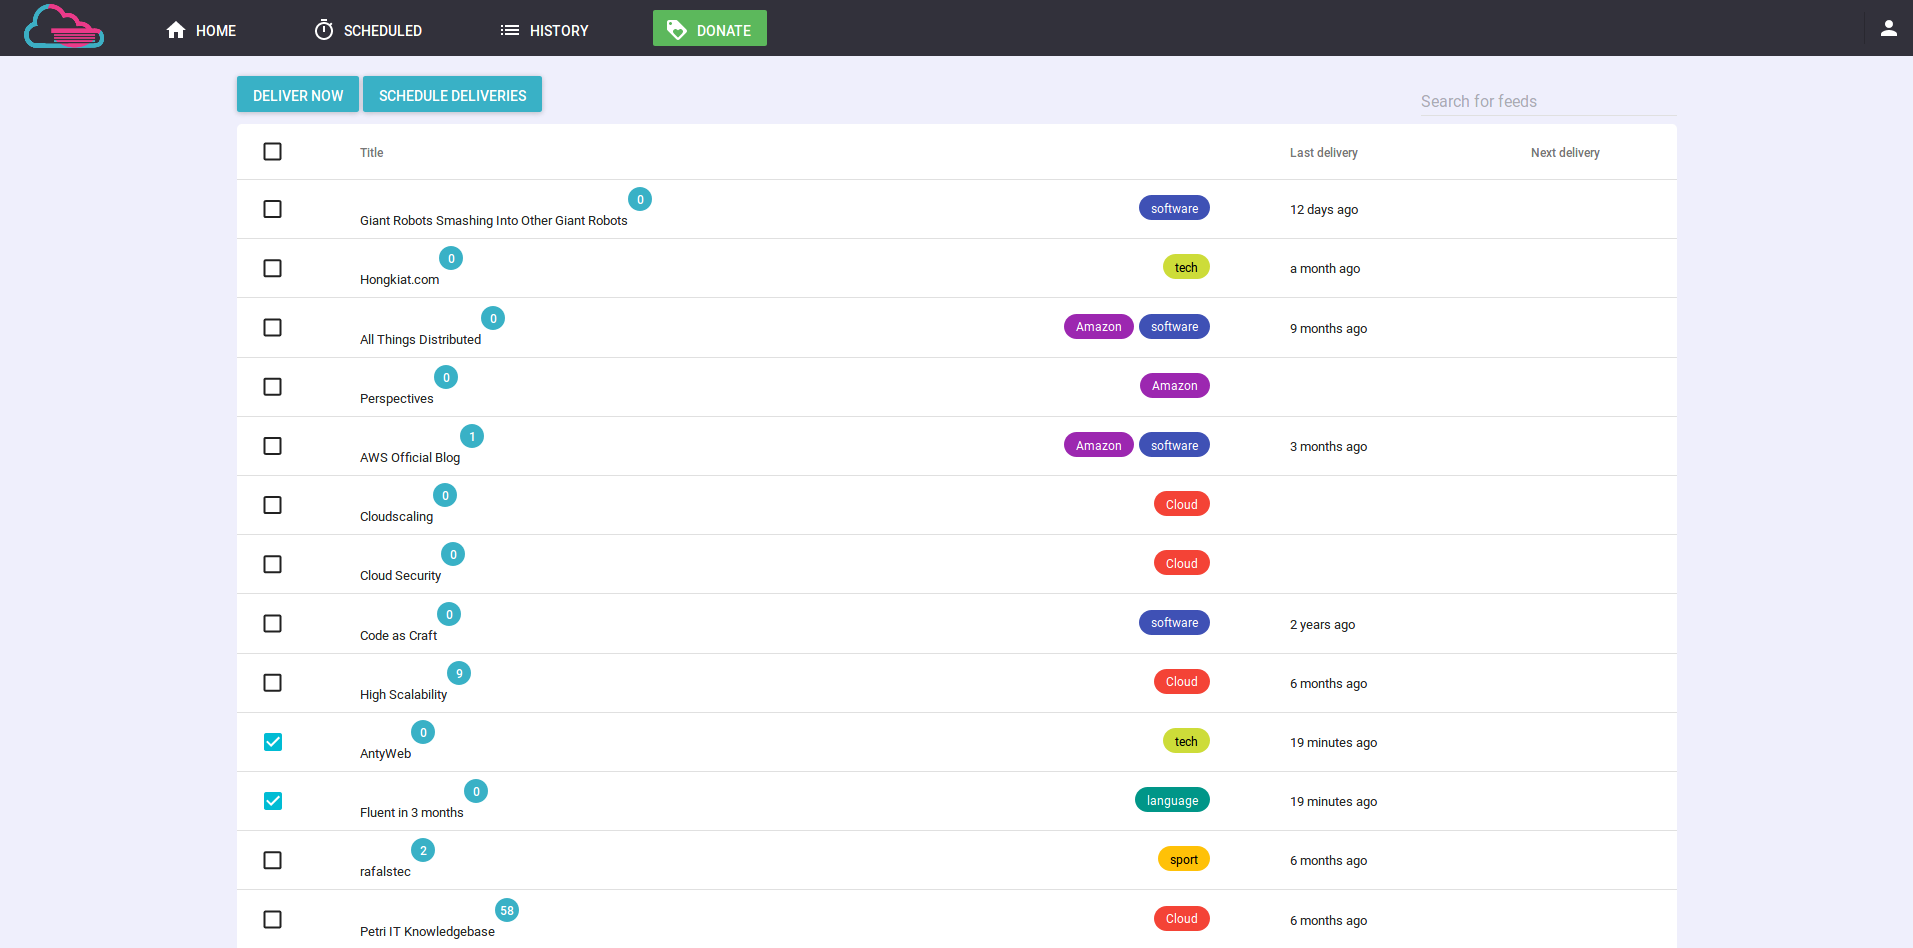
Task: Click the badge 2 on rafalstec
Action: (423, 850)
